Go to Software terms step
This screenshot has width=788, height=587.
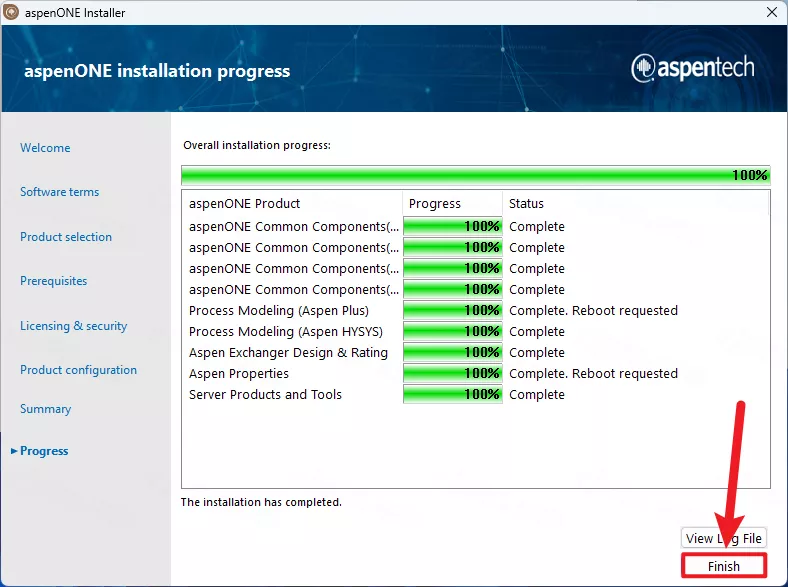coord(59,192)
